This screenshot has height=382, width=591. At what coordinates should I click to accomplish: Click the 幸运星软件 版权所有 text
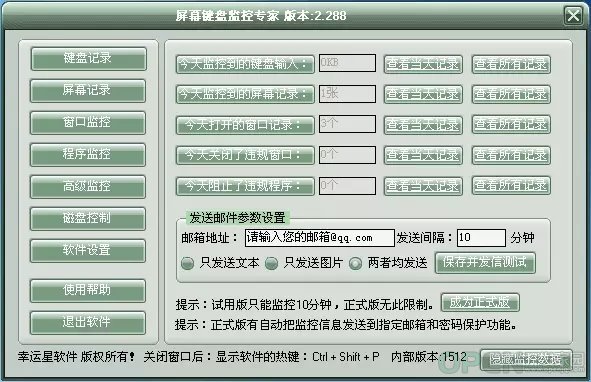pyautogui.click(x=77, y=357)
